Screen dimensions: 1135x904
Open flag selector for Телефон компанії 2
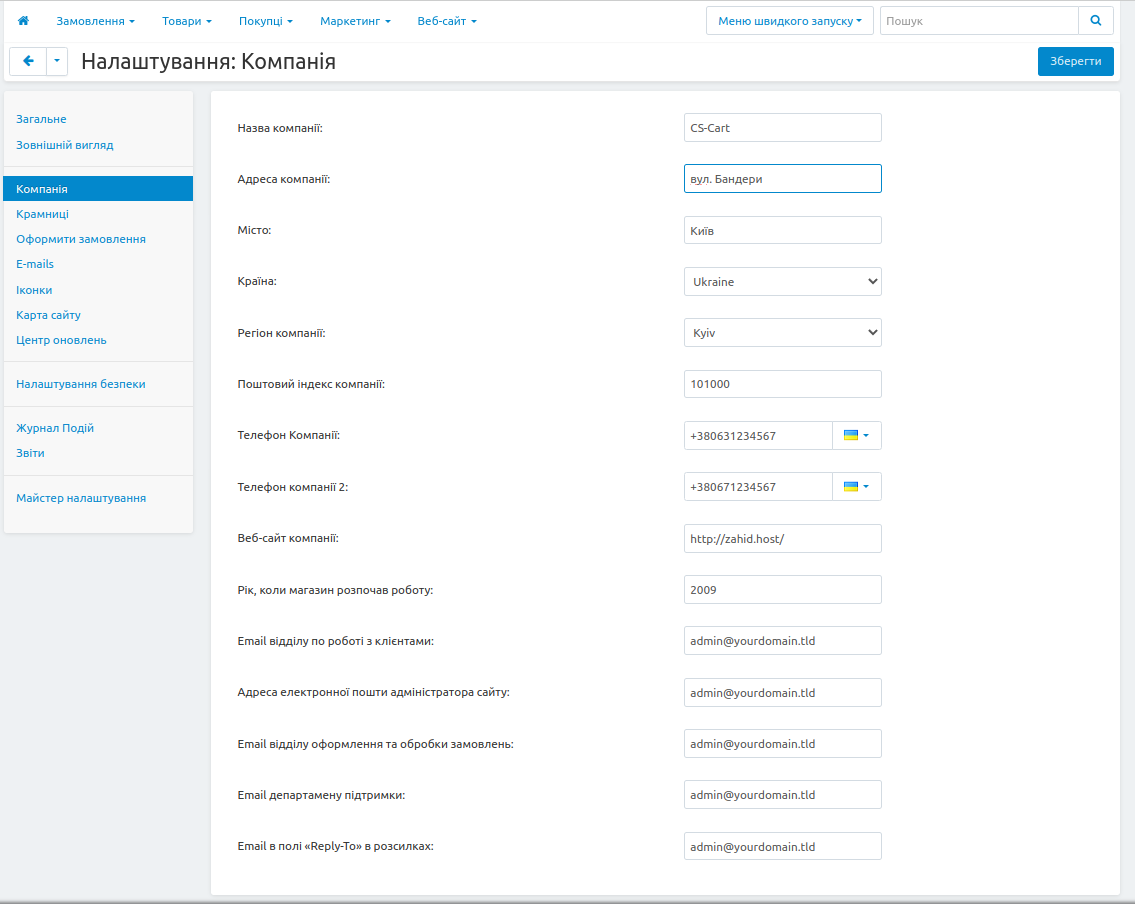[856, 487]
